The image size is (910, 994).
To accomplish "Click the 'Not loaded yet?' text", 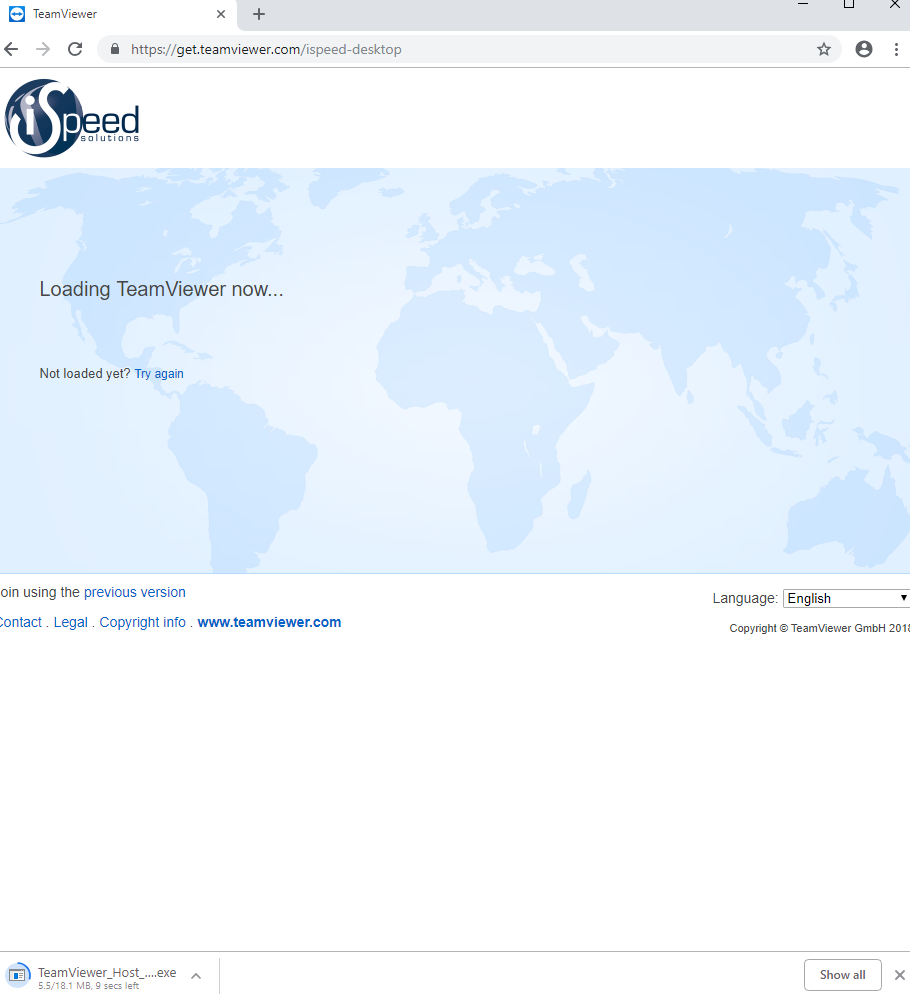I will (x=85, y=373).
